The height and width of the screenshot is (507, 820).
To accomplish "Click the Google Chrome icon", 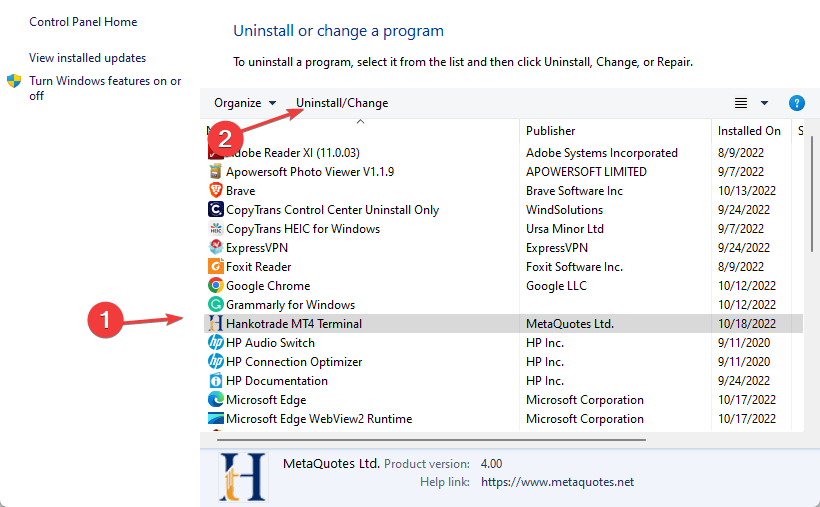I will [x=215, y=286].
